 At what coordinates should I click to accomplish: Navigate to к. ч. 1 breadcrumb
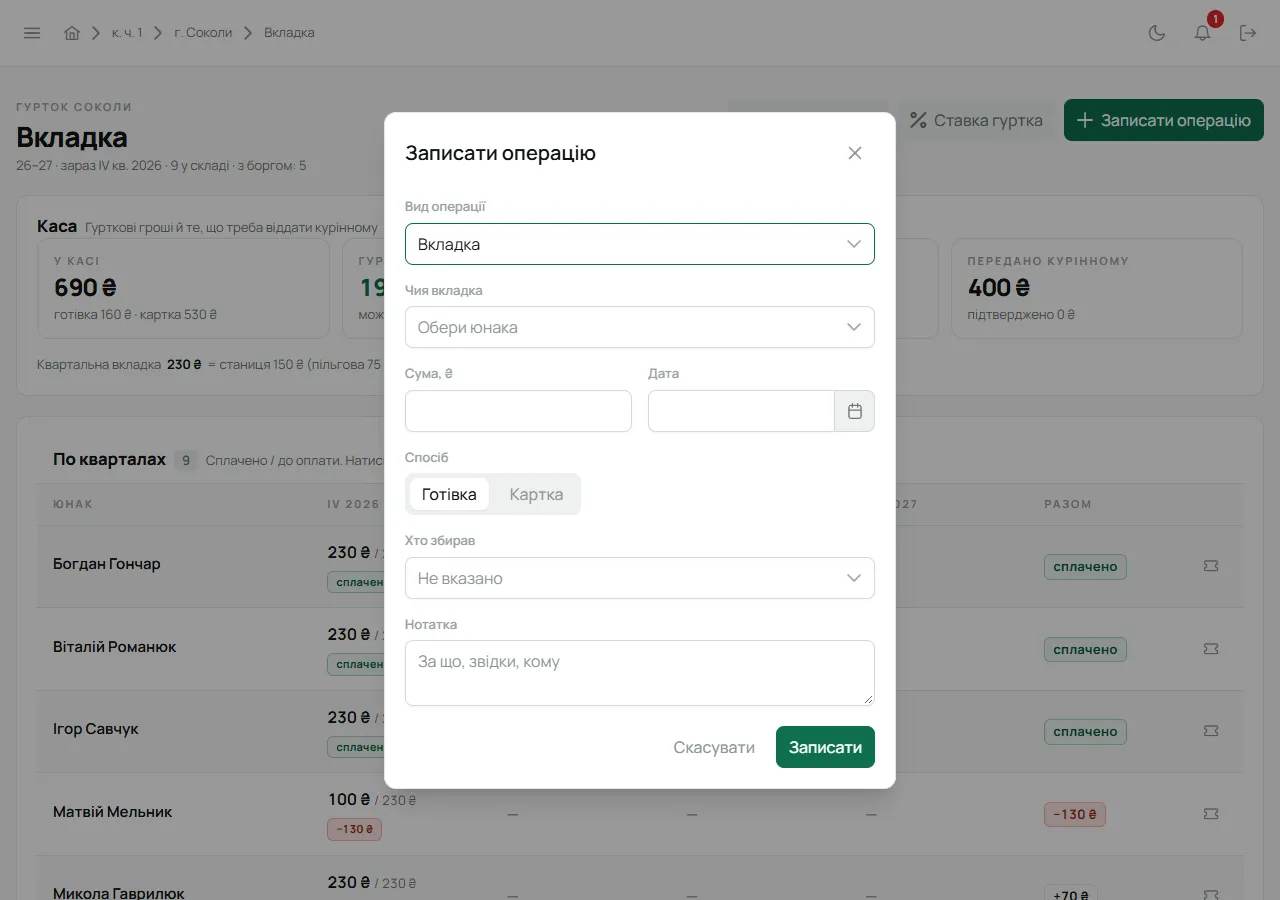[127, 33]
